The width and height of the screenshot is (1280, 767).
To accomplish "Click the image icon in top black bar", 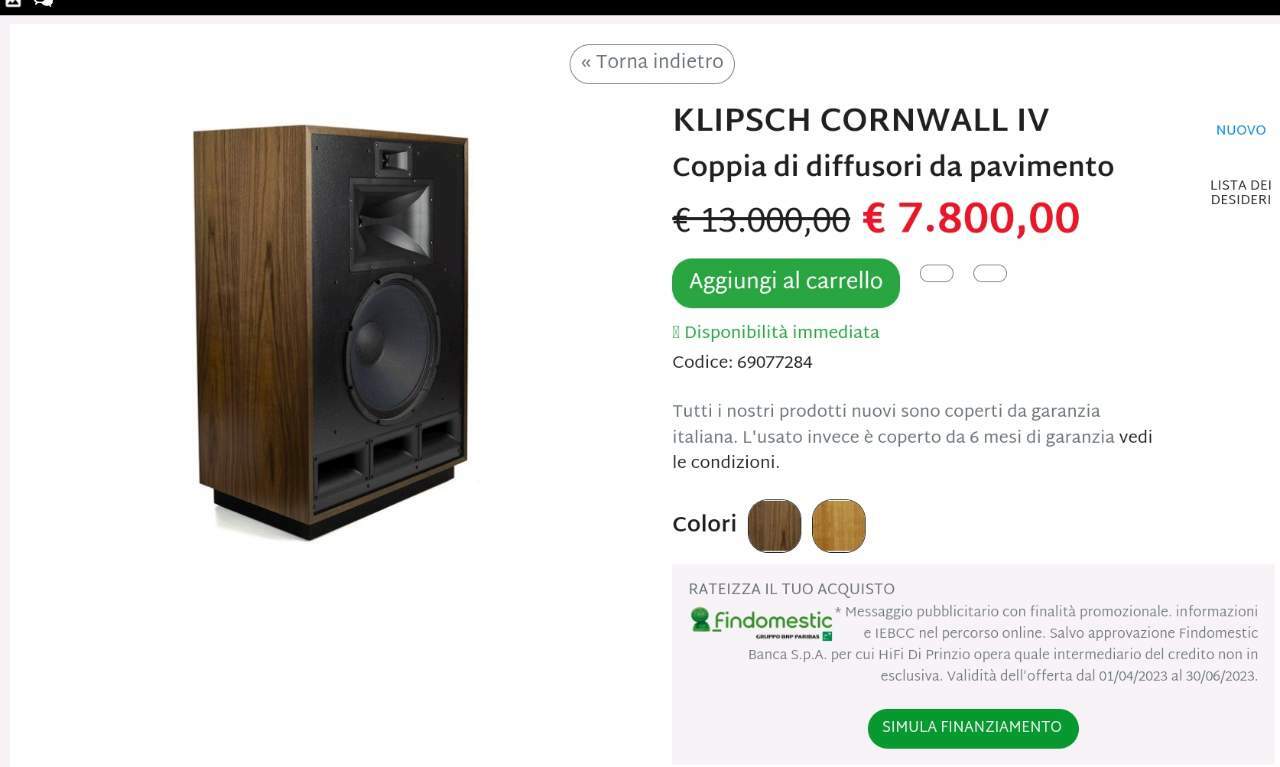I will pyautogui.click(x=14, y=3).
